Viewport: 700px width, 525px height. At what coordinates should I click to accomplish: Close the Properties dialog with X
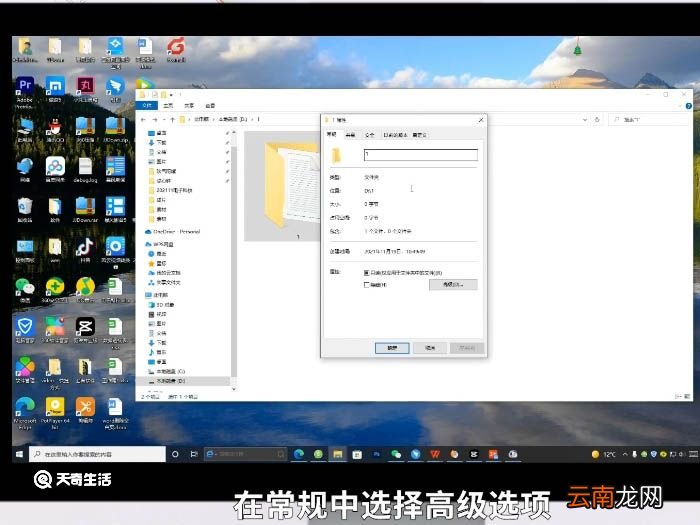pyautogui.click(x=481, y=120)
